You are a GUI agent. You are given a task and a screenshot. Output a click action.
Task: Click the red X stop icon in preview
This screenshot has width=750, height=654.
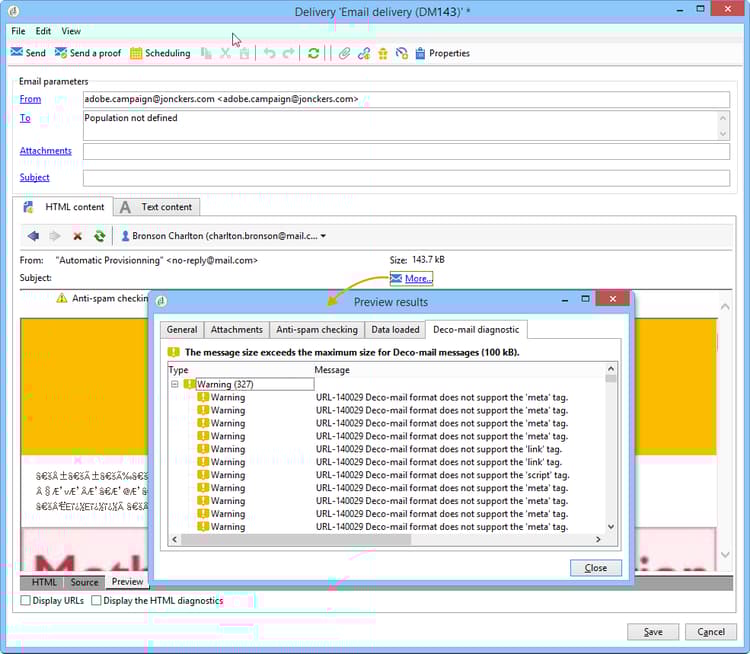tap(77, 236)
